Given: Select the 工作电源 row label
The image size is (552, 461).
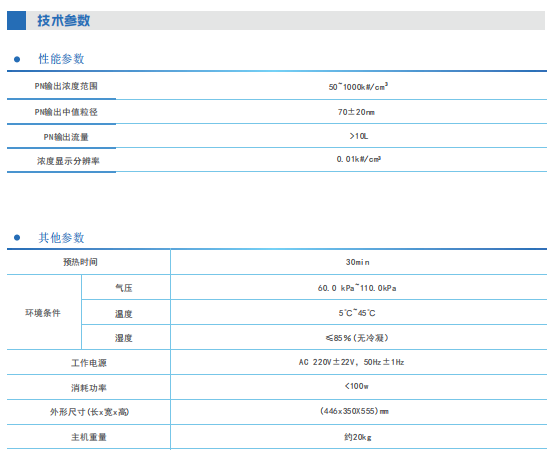Looking at the screenshot, I should (89, 363).
